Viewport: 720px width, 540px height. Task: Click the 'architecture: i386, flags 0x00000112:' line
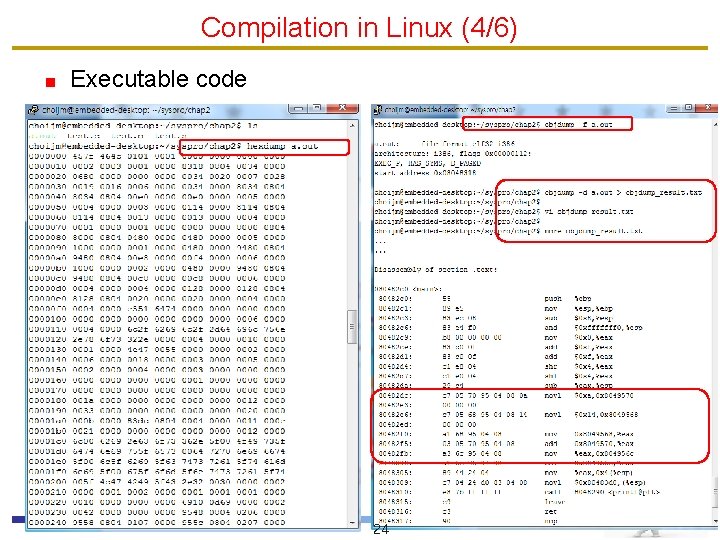(x=453, y=153)
